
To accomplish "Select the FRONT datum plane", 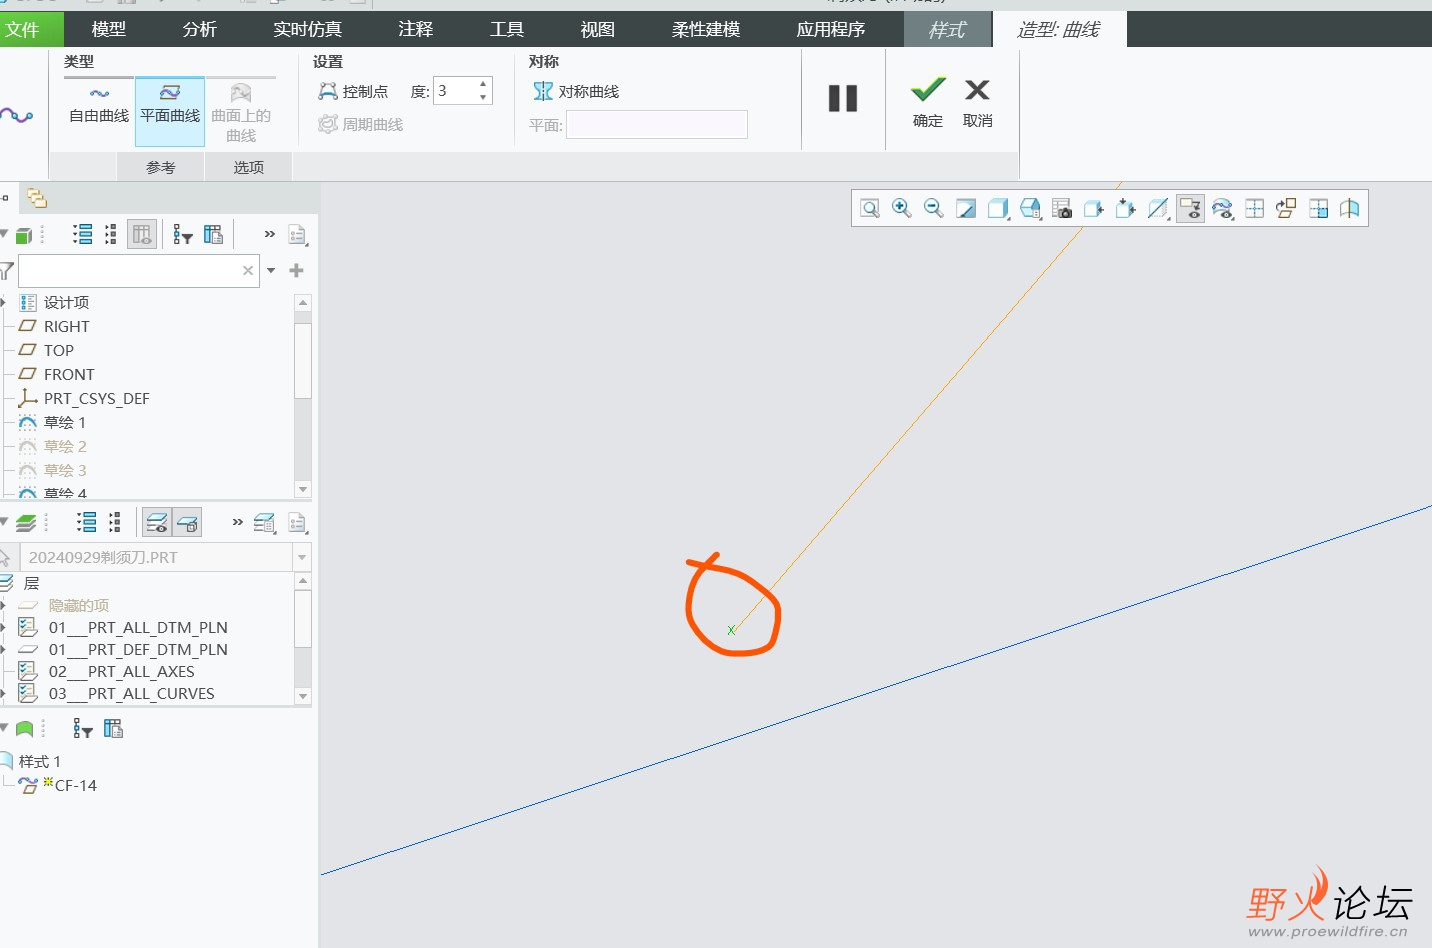I will 69,374.
